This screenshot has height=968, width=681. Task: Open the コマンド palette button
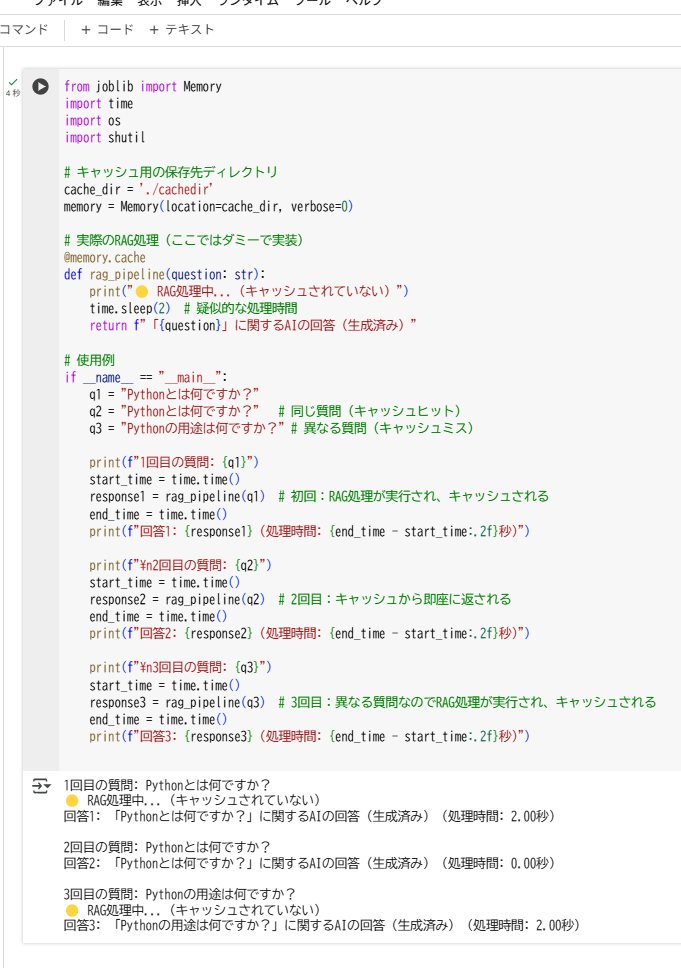click(x=24, y=30)
